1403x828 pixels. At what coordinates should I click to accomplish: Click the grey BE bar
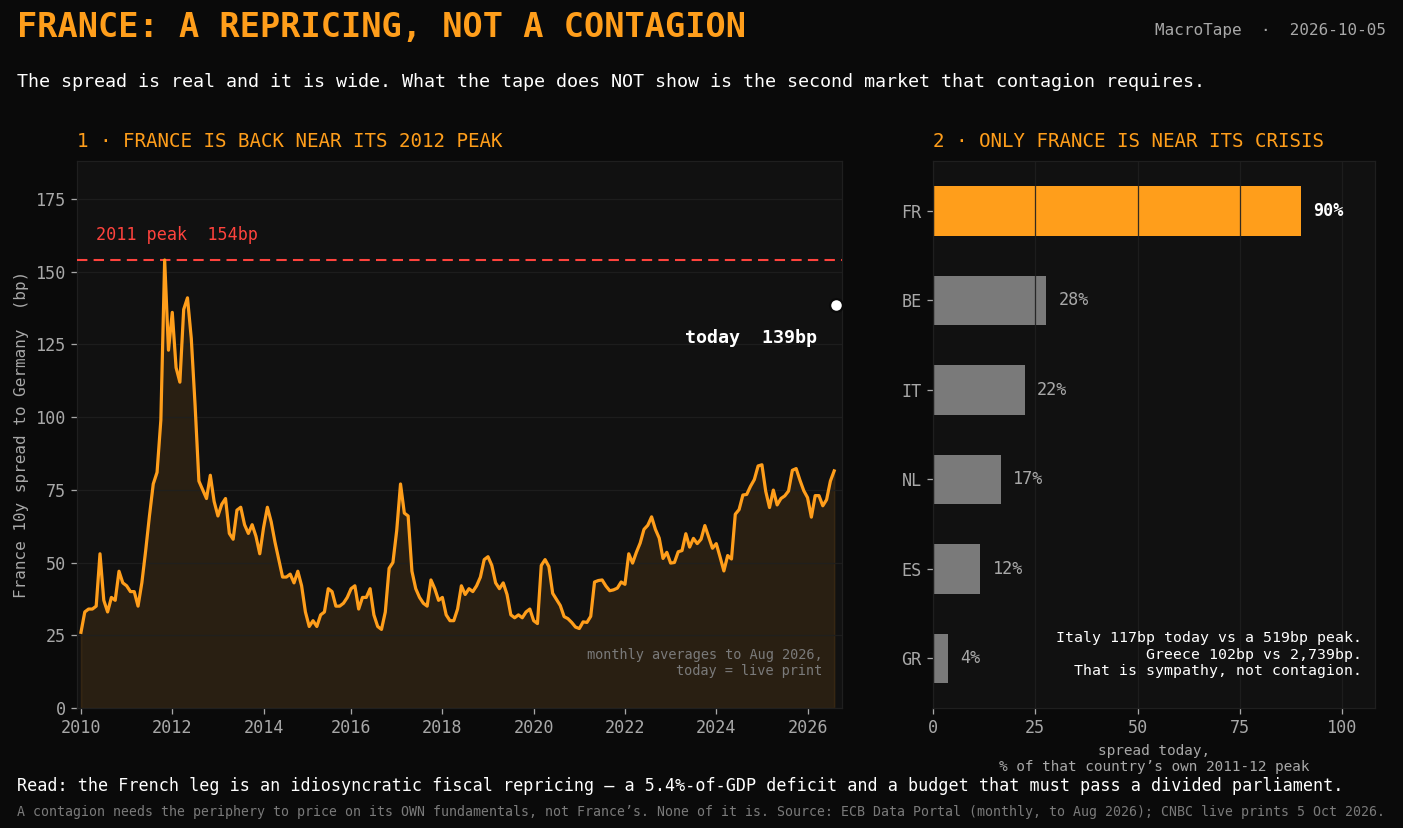[990, 300]
